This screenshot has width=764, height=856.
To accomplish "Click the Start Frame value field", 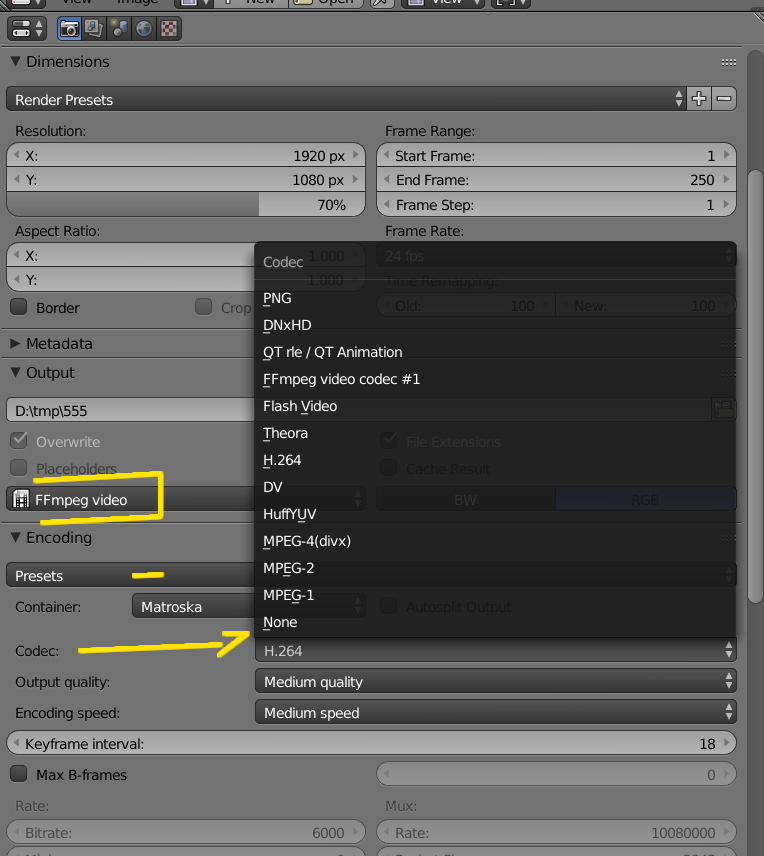I will [x=556, y=156].
